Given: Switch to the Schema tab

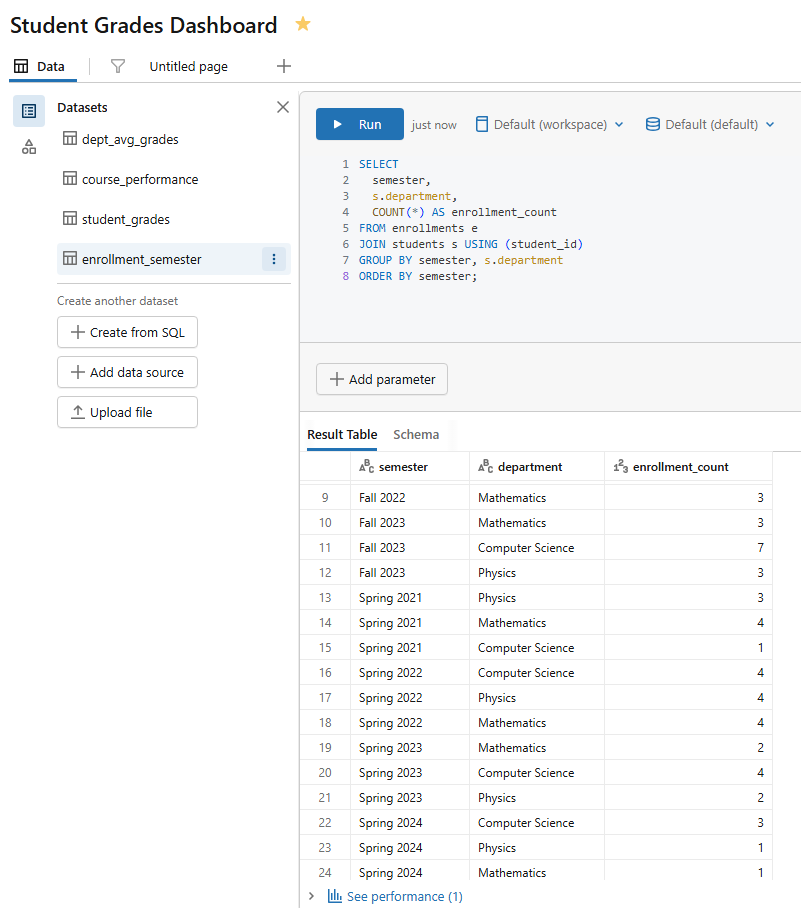Looking at the screenshot, I should pyautogui.click(x=416, y=434).
